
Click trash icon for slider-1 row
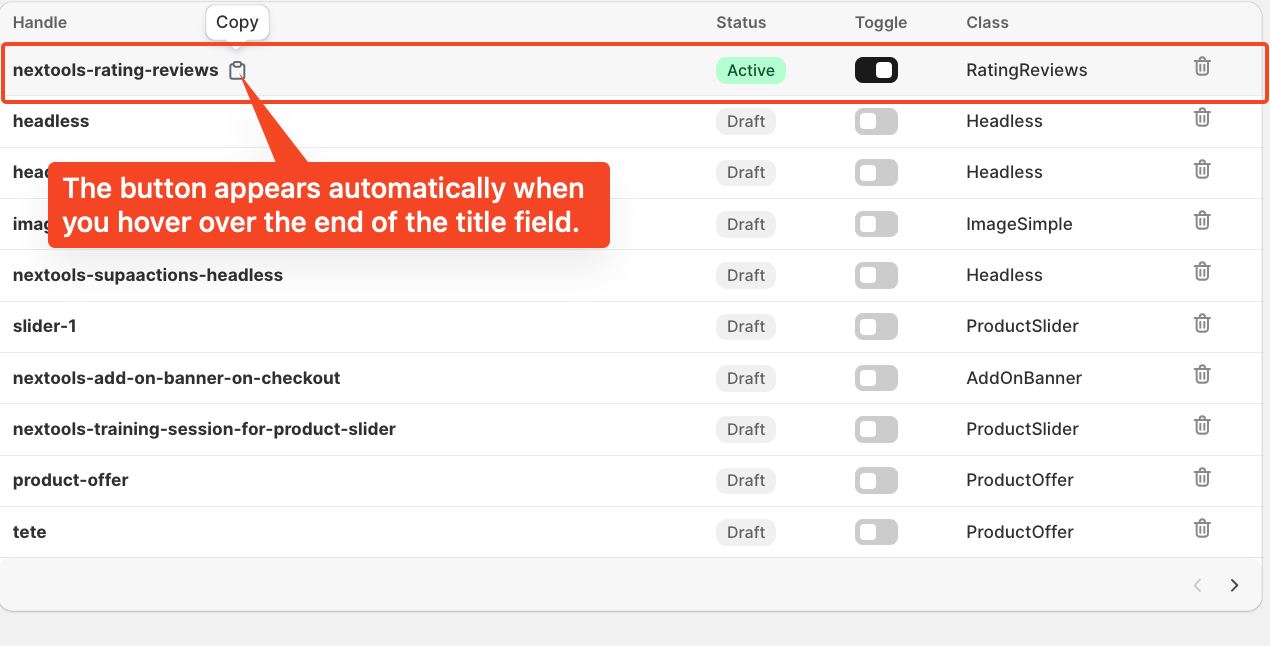pos(1202,323)
